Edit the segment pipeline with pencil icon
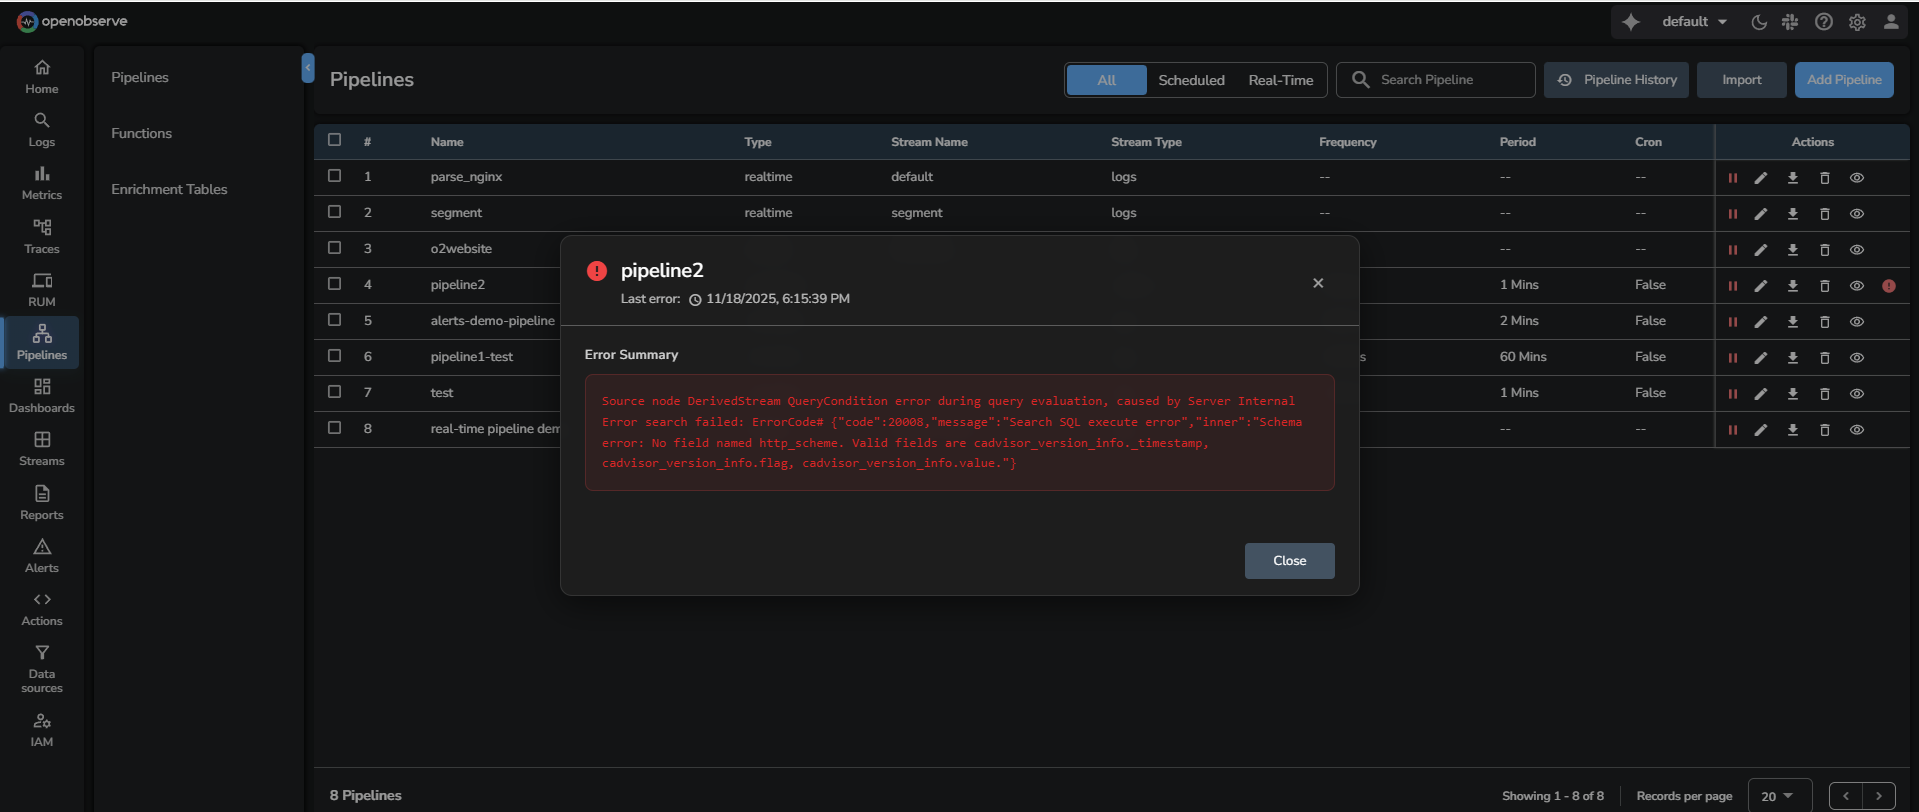This screenshot has height=812, width=1919. [x=1761, y=214]
